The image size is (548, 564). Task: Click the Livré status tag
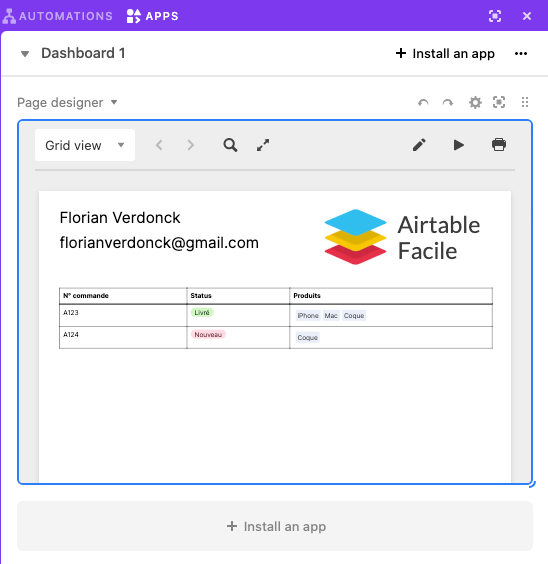202,313
